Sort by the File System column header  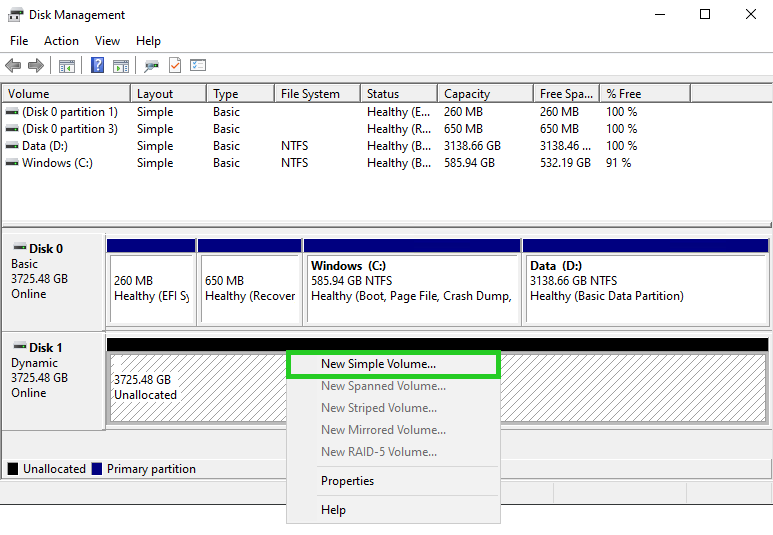pyautogui.click(x=317, y=94)
